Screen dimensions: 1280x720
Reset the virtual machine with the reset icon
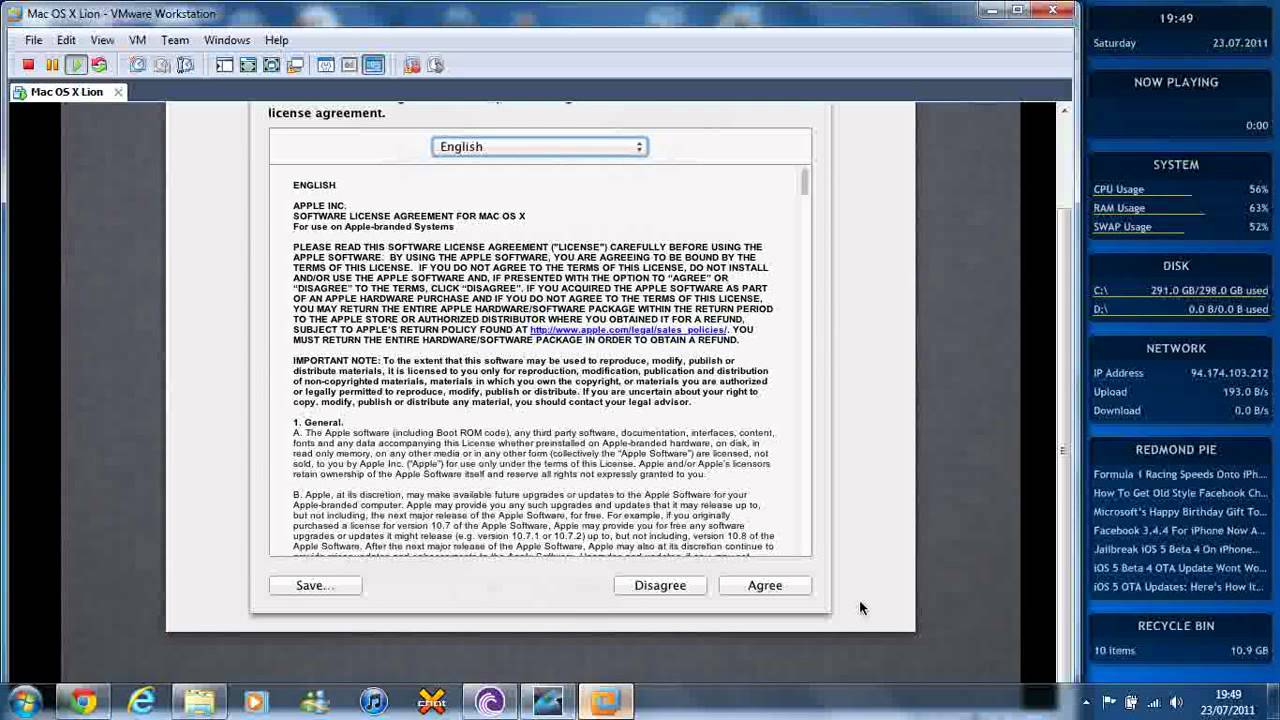tap(99, 65)
